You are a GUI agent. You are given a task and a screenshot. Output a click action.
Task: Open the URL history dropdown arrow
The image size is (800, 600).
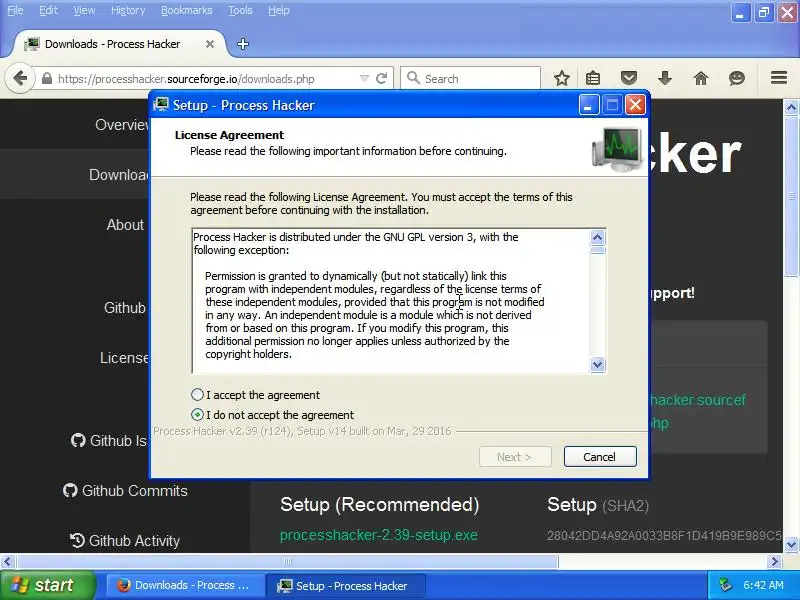pos(364,79)
